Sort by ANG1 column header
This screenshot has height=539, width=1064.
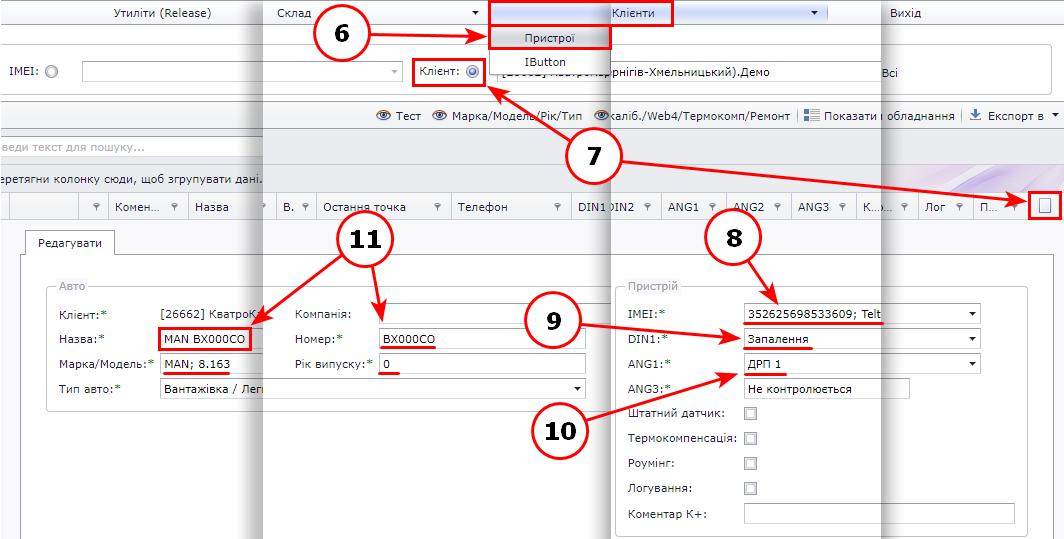coord(683,207)
